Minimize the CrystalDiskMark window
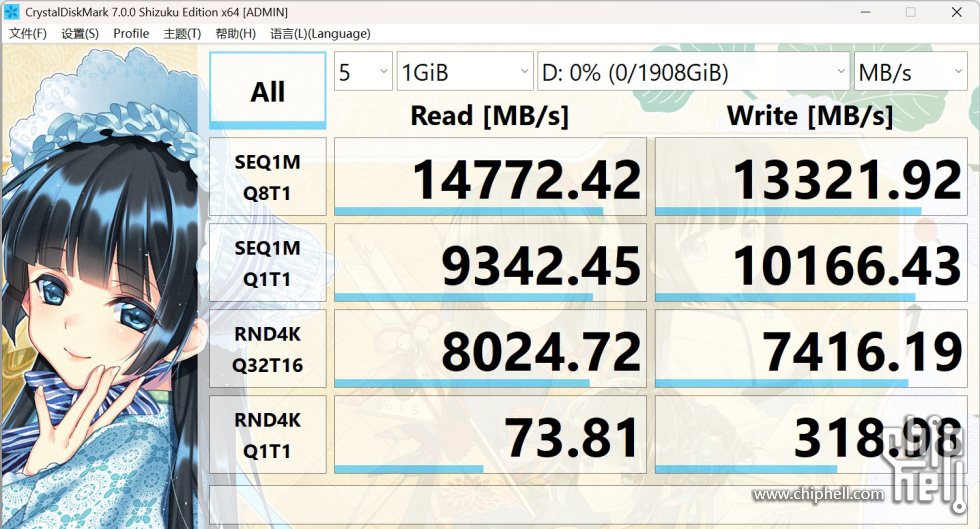Screen dimensions: 980x529 866,12
